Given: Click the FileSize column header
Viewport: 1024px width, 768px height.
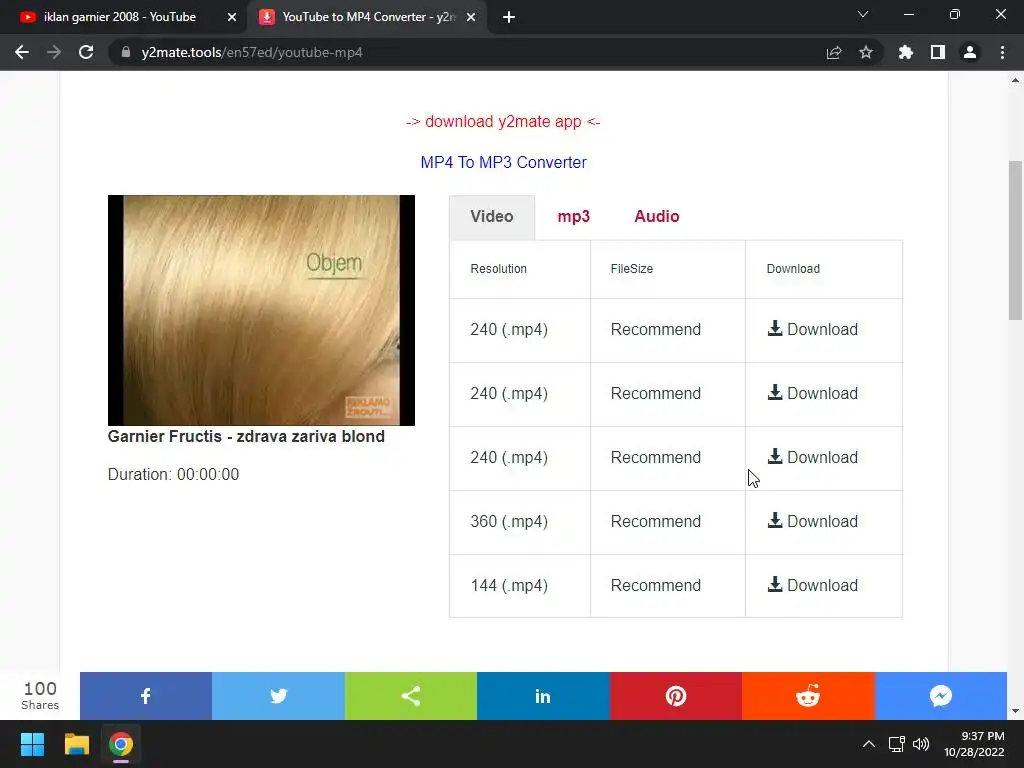Looking at the screenshot, I should [x=667, y=269].
